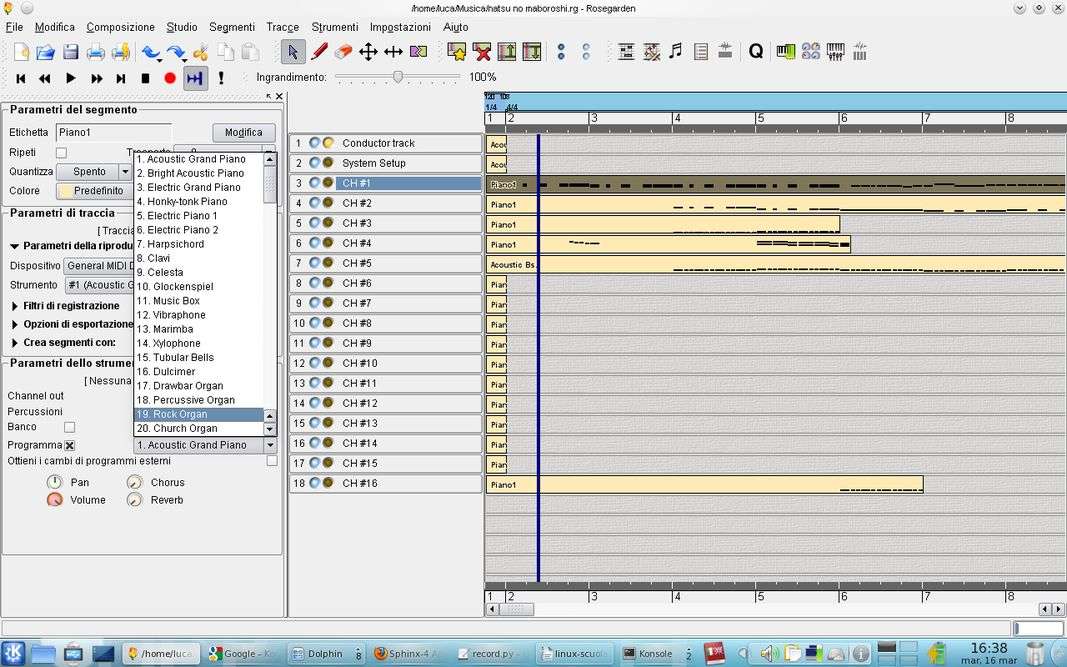1067x667 pixels.
Task: Click the record button in transport
Action: [170, 78]
